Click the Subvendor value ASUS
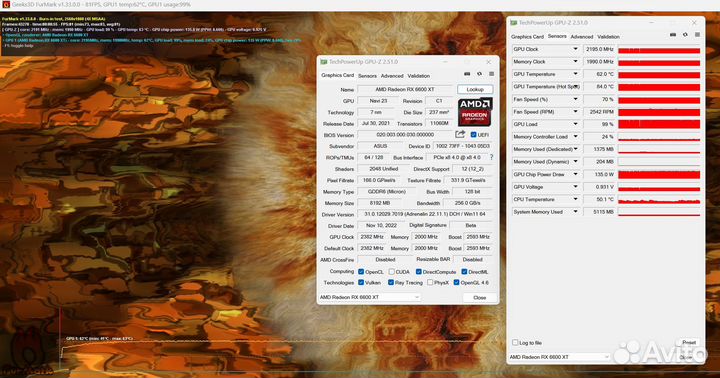The height and width of the screenshot is (378, 720). (380, 146)
